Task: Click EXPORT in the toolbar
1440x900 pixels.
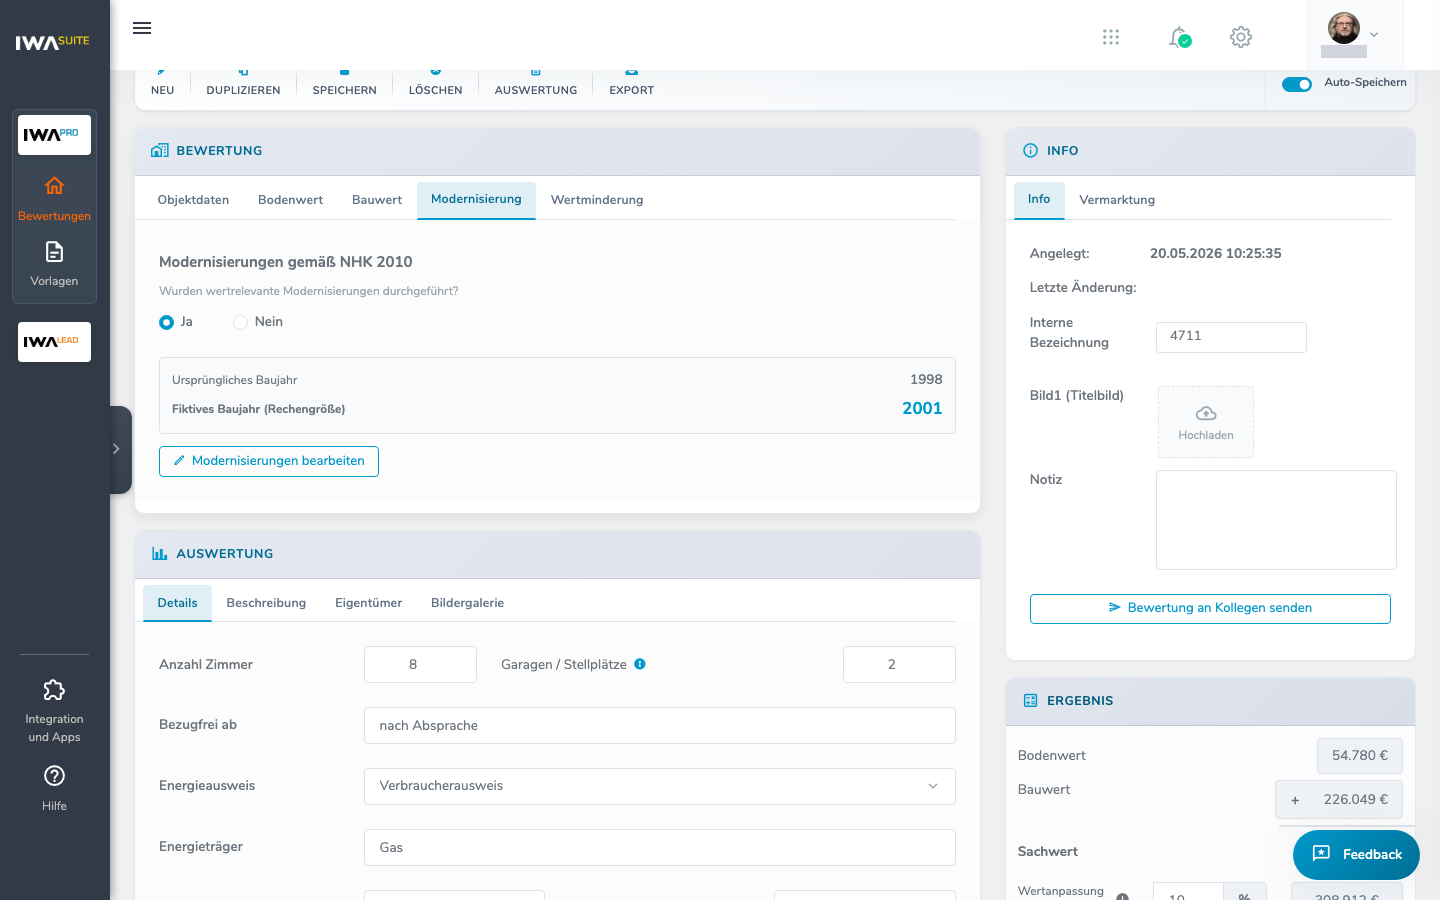Action: click(x=631, y=83)
